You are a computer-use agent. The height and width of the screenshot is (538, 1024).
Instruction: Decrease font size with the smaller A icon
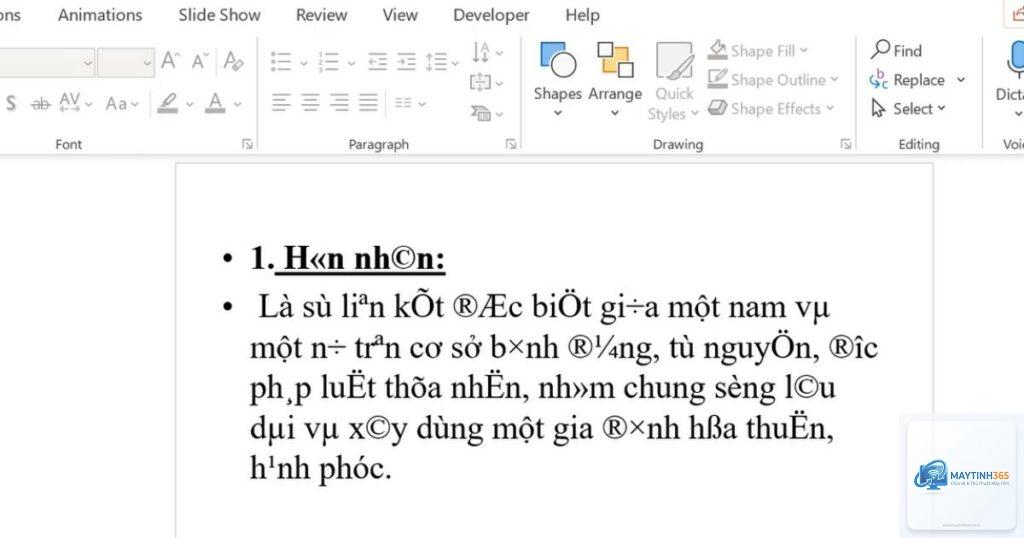pyautogui.click(x=200, y=61)
